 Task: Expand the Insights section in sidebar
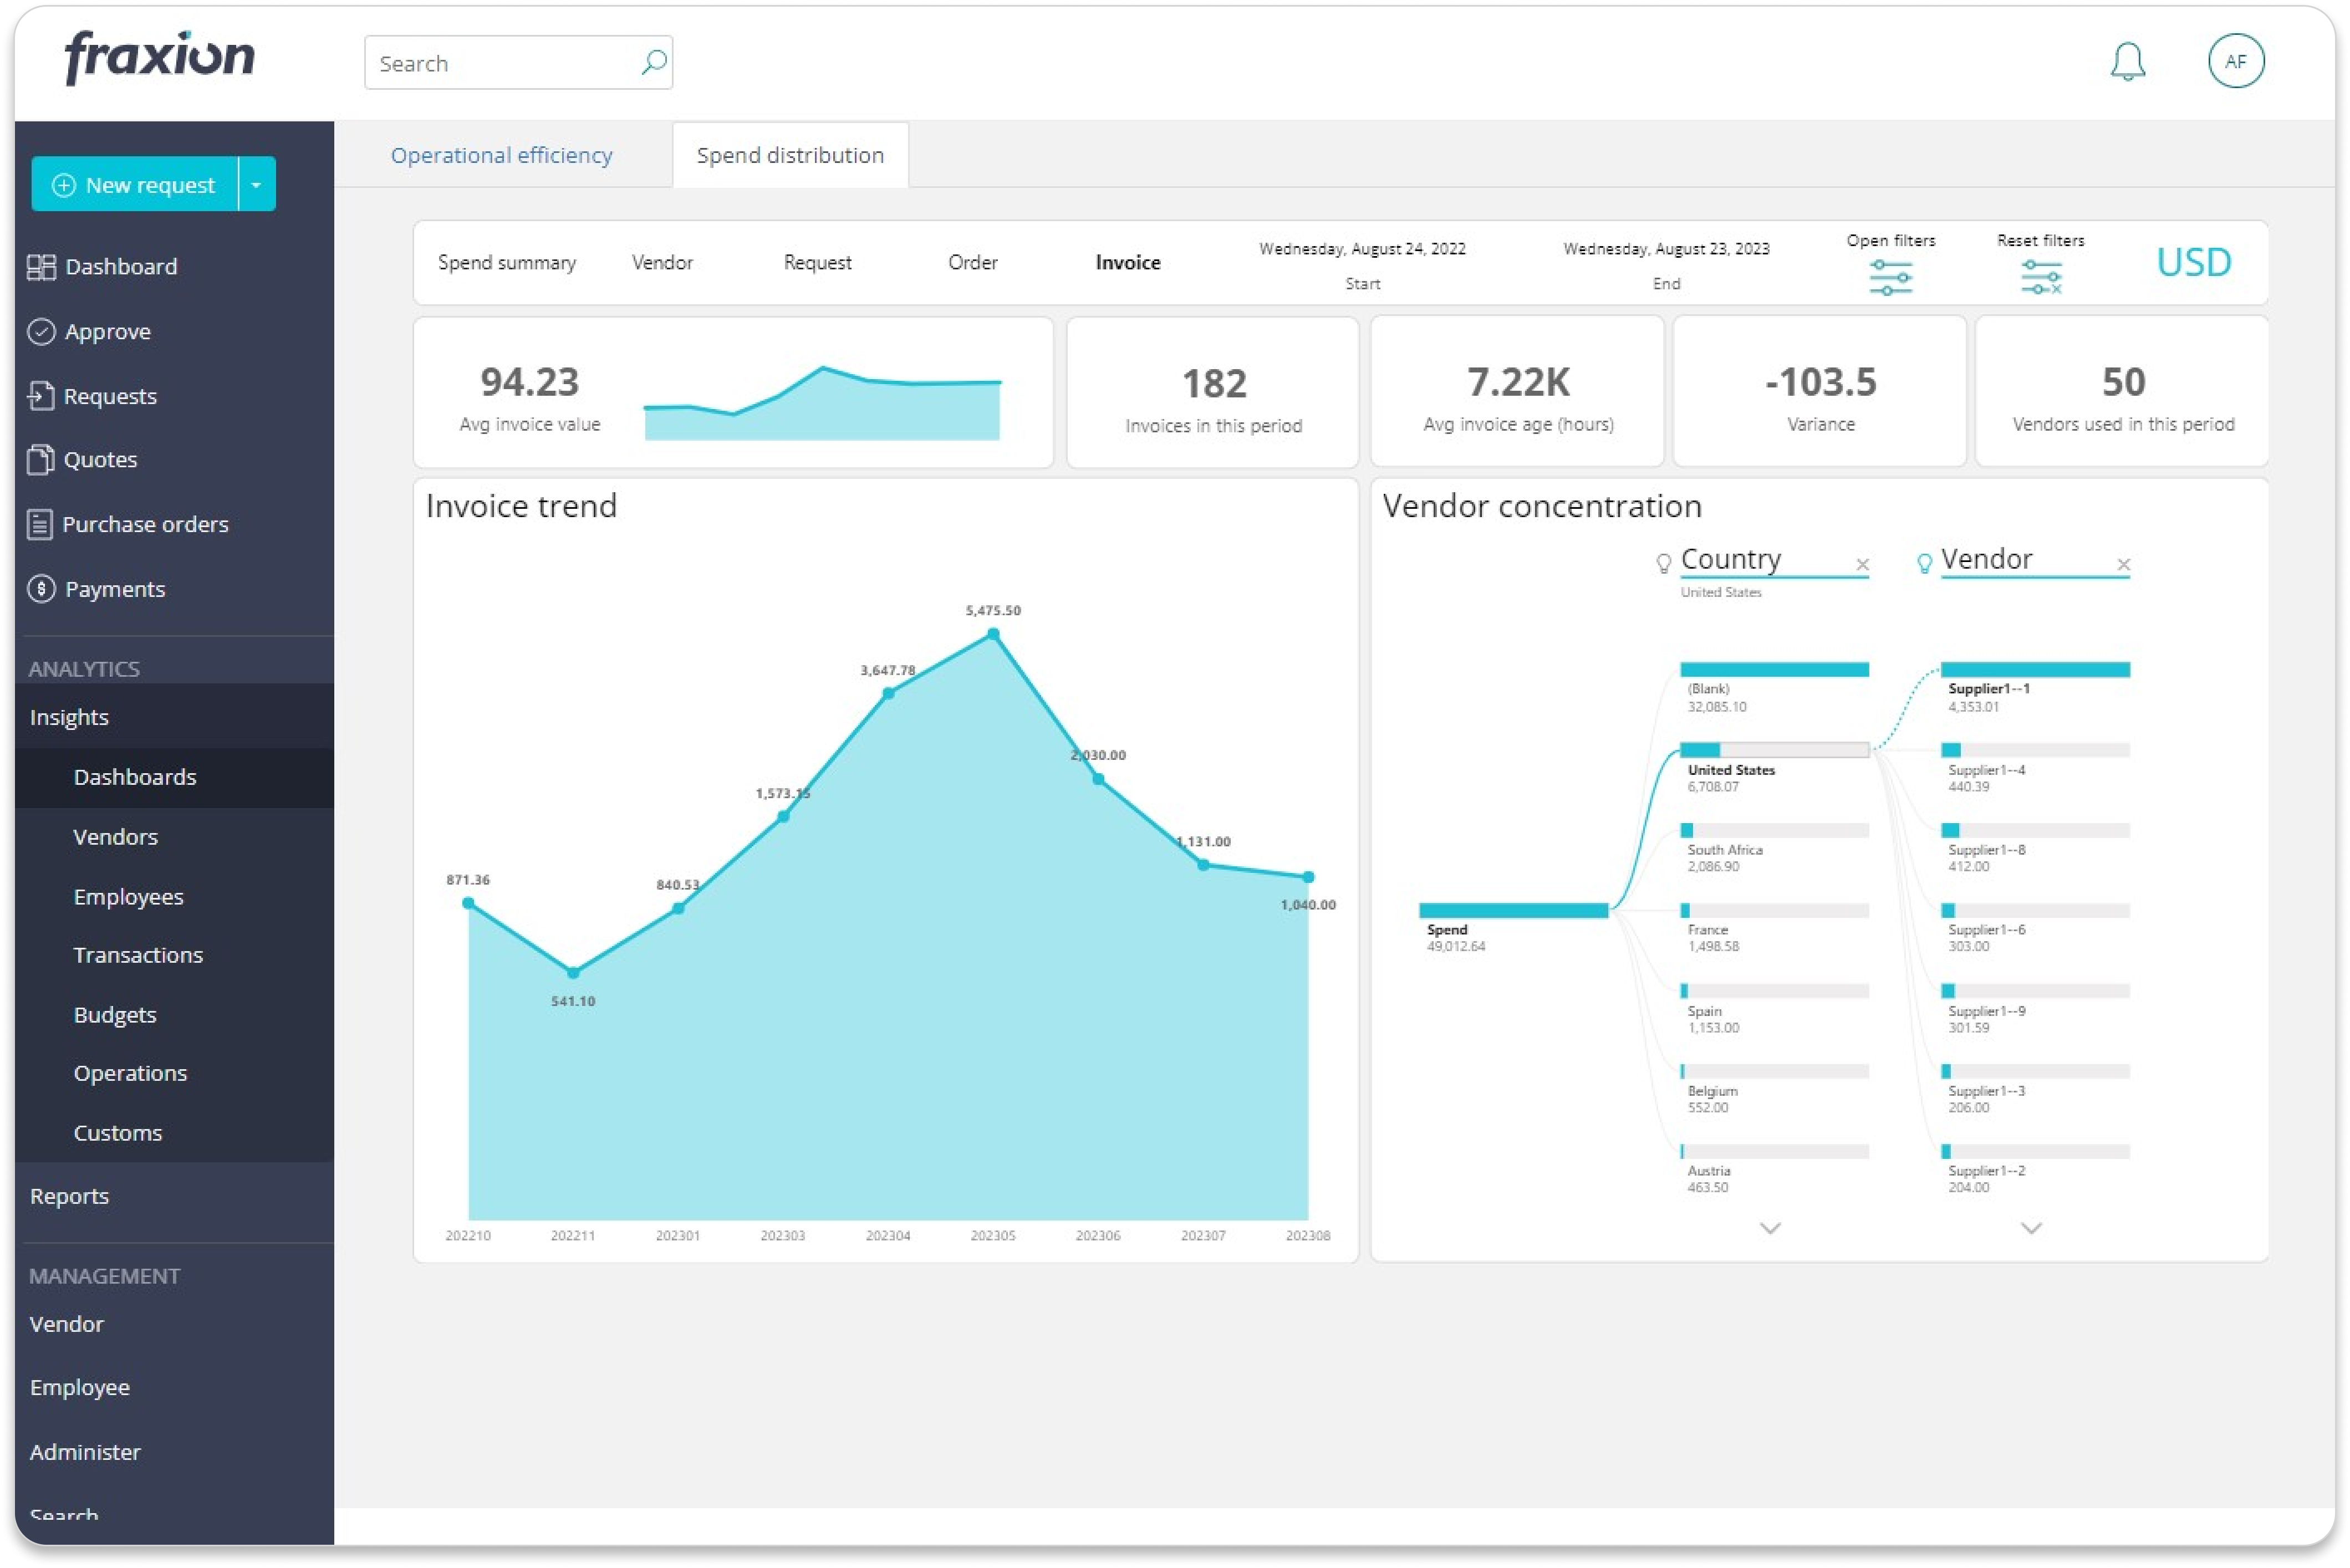(174, 717)
